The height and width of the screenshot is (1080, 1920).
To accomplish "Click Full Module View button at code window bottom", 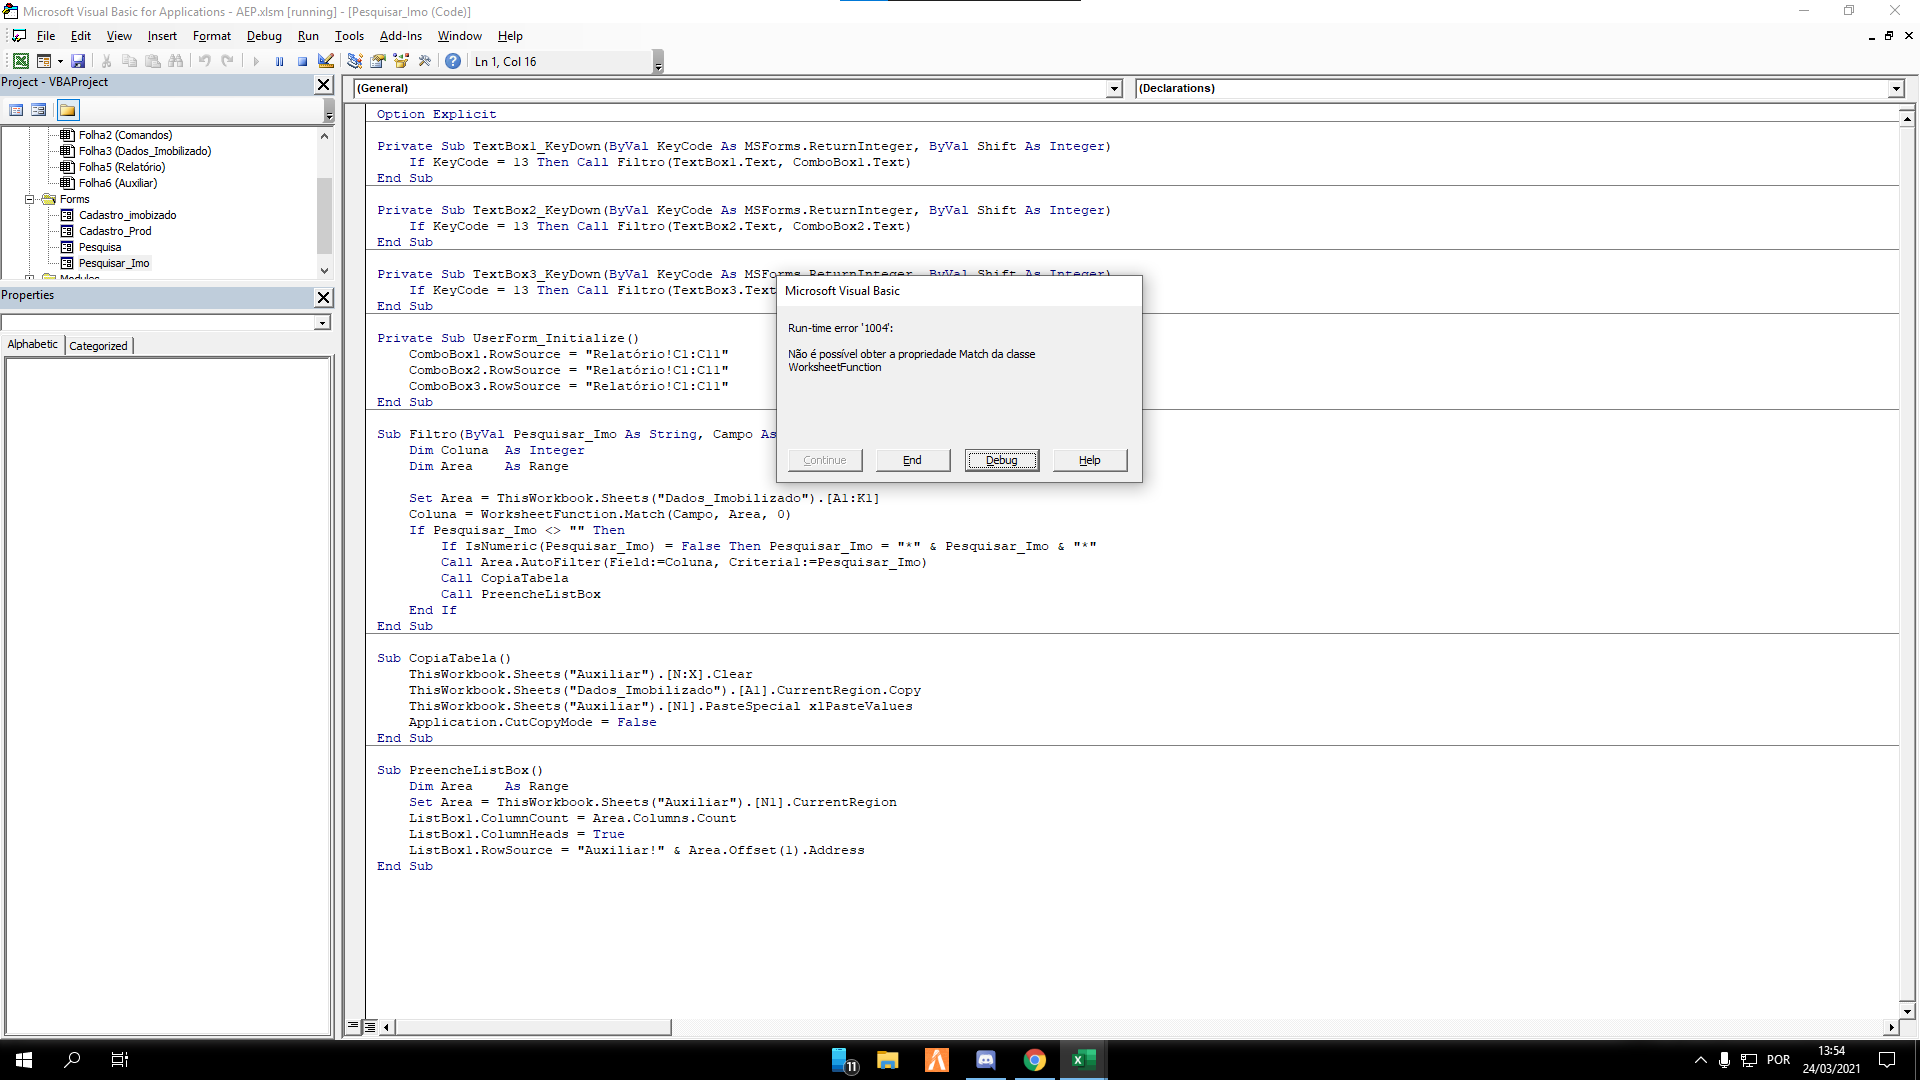I will coord(370,1026).
